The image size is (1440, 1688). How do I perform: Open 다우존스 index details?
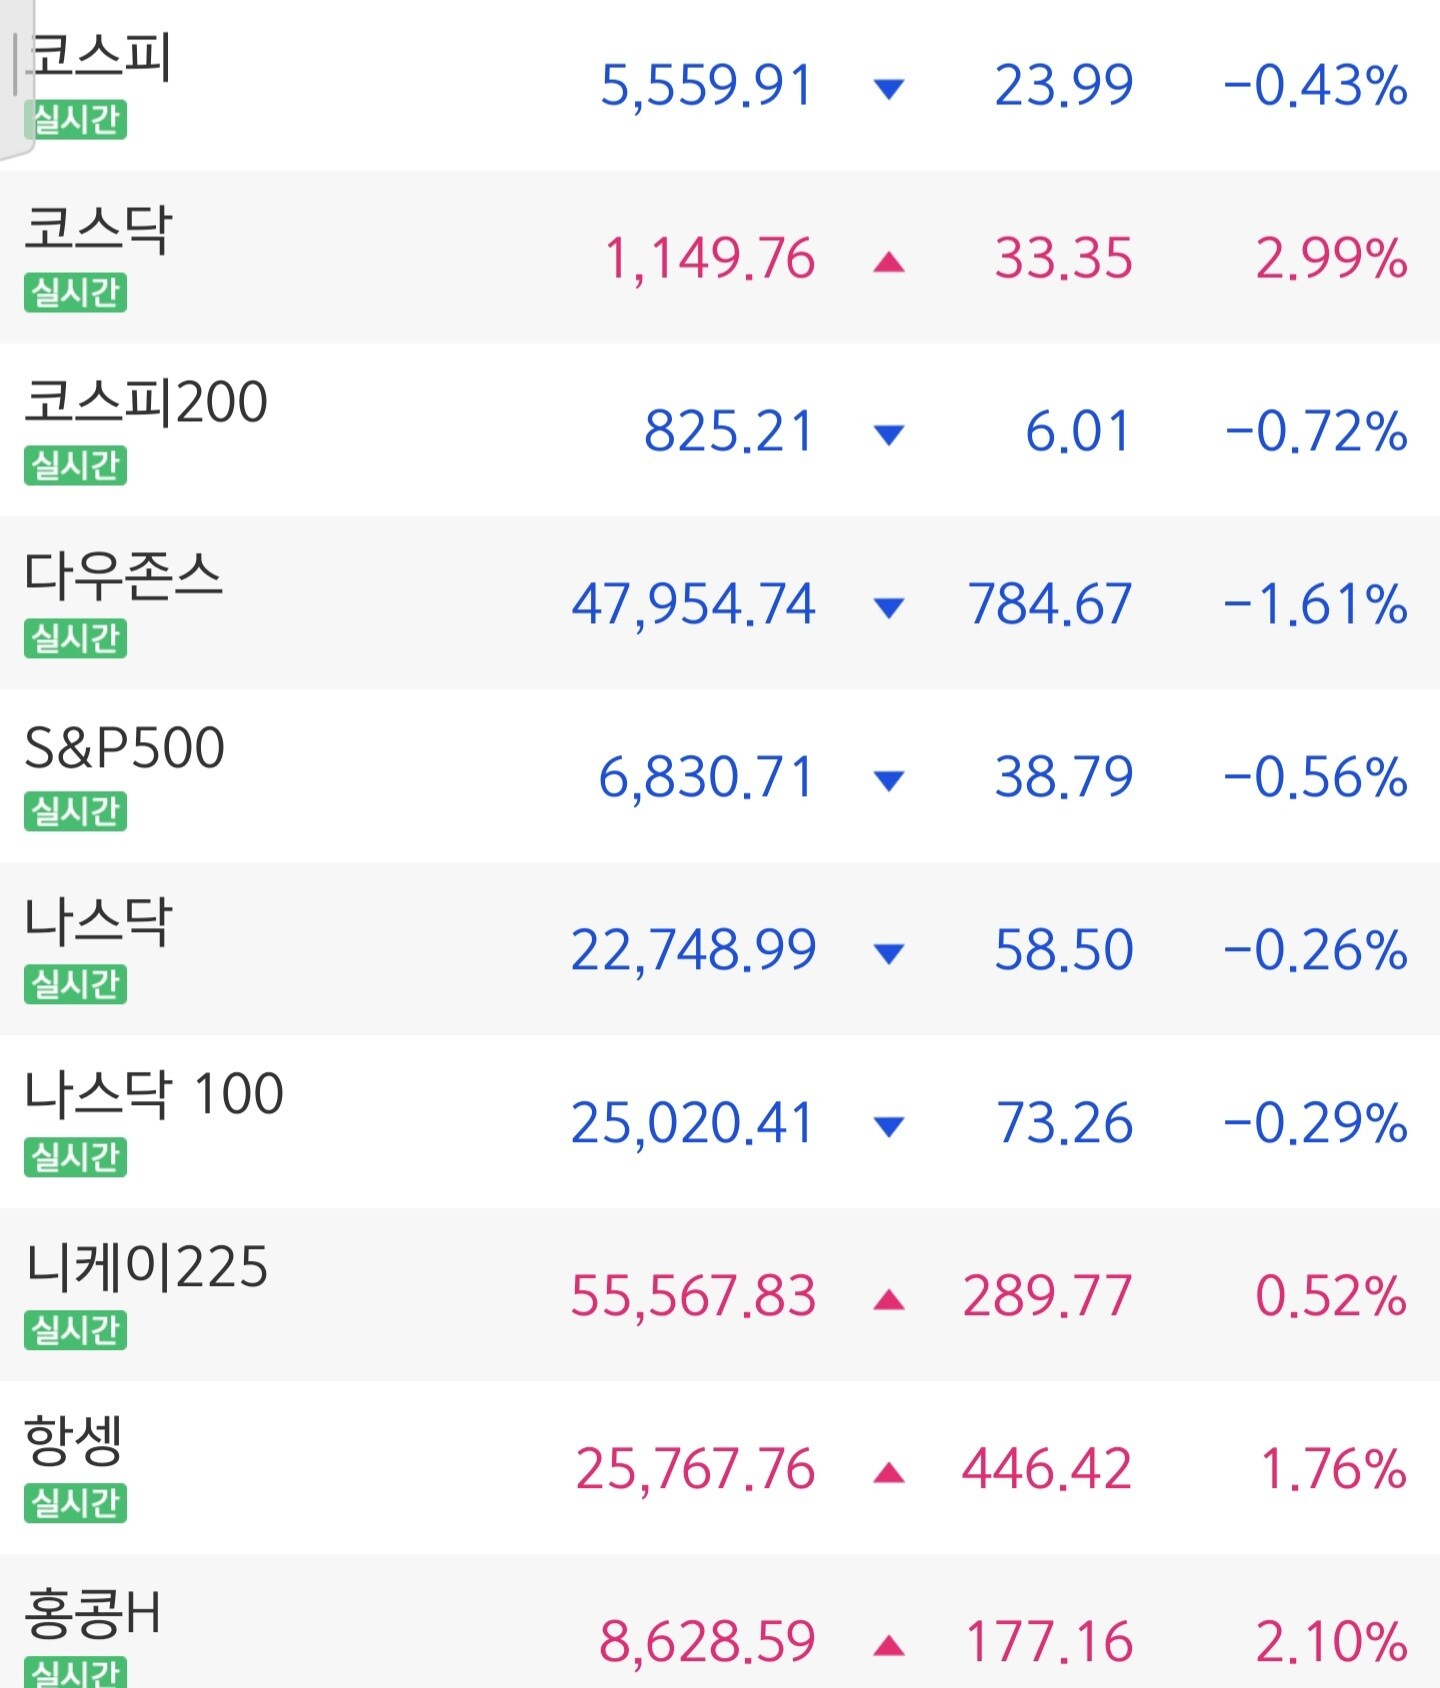point(720,603)
